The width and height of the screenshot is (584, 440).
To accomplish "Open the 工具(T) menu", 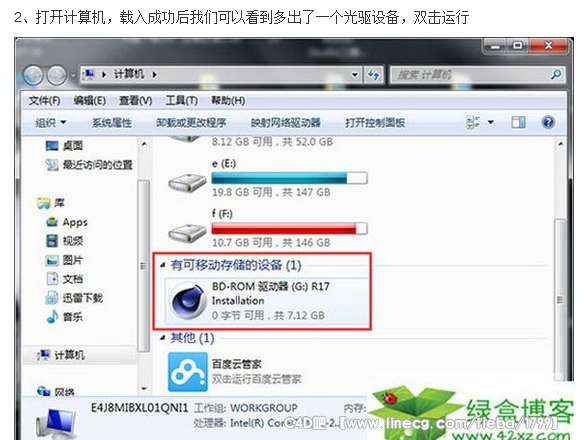I will point(181,101).
